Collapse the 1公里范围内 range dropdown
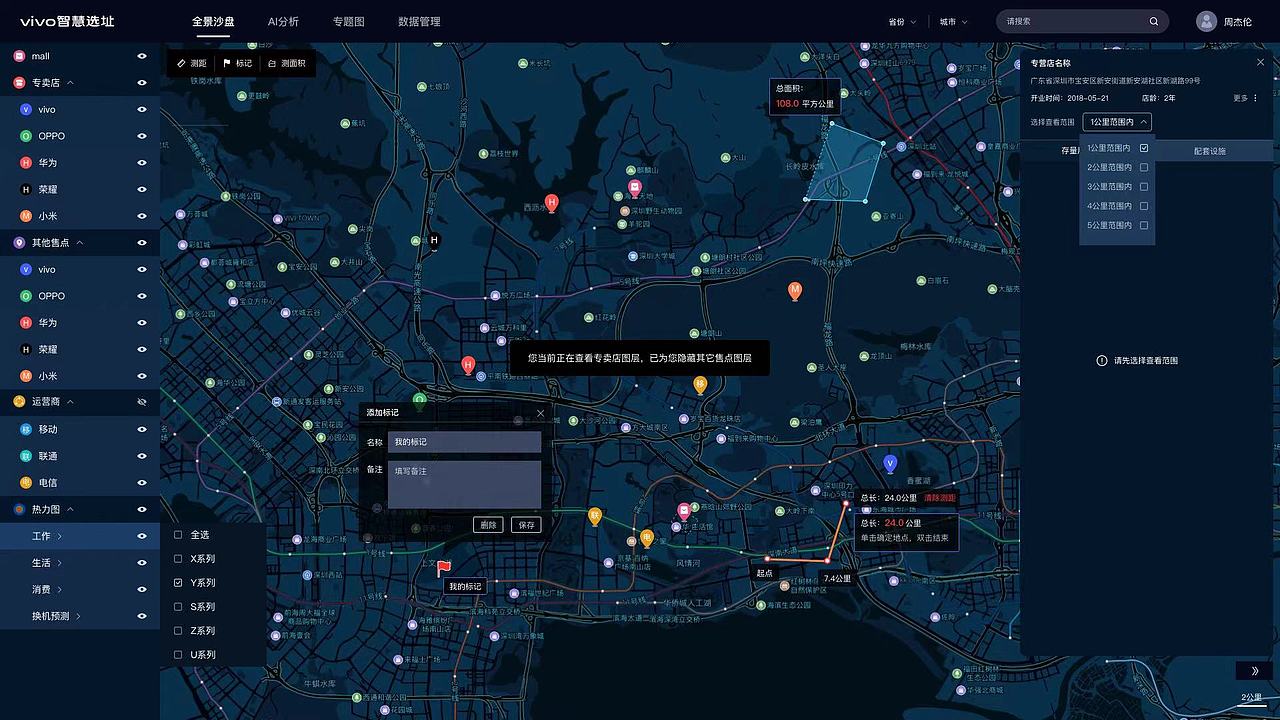Image resolution: width=1280 pixels, height=720 pixels. 1117,122
